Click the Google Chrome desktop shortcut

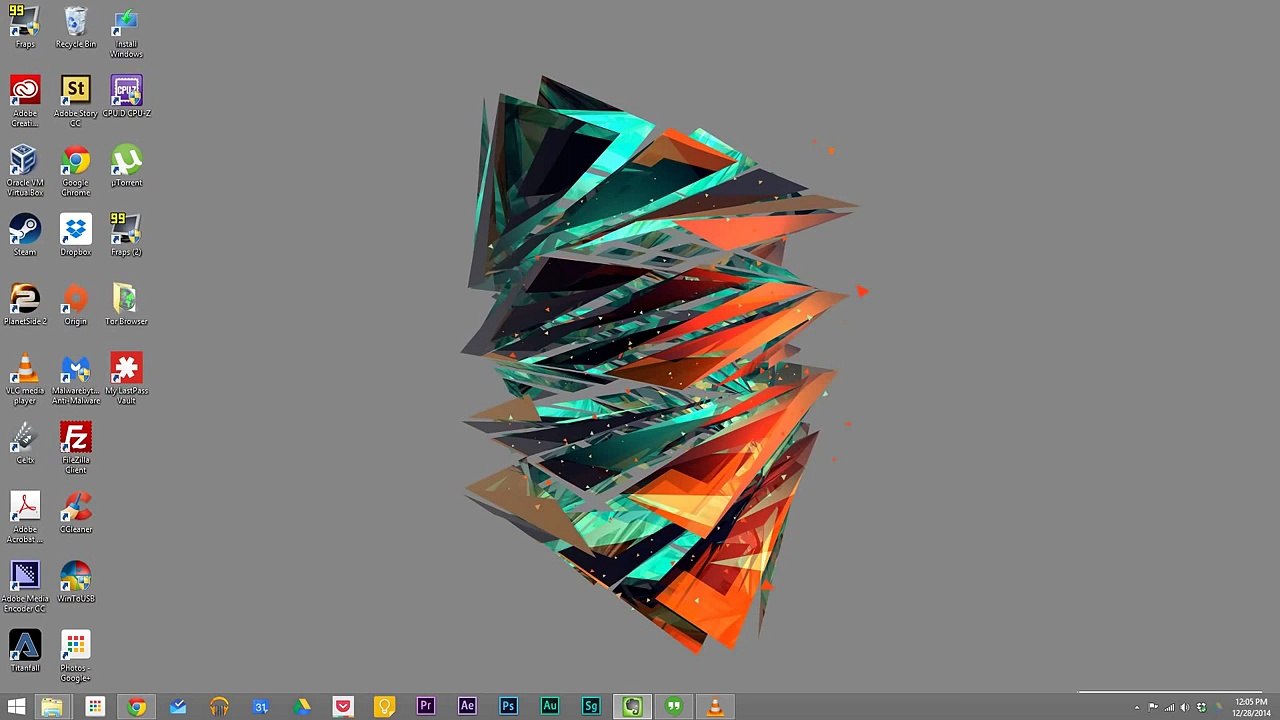76,170
